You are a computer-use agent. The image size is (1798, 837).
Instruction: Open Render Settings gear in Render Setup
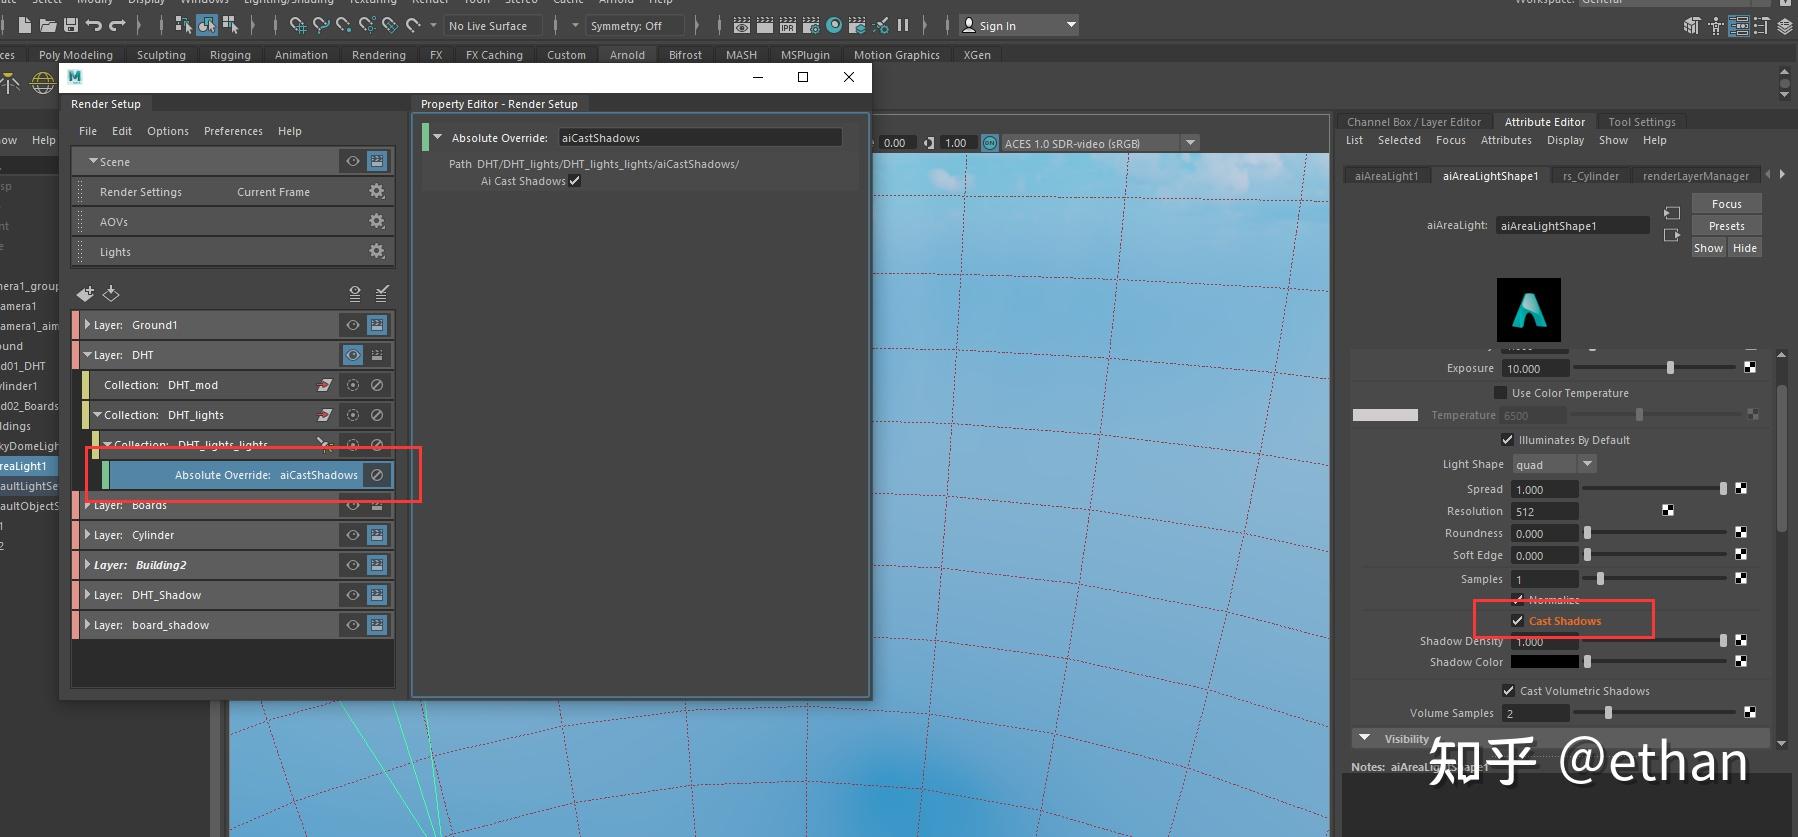(x=377, y=191)
